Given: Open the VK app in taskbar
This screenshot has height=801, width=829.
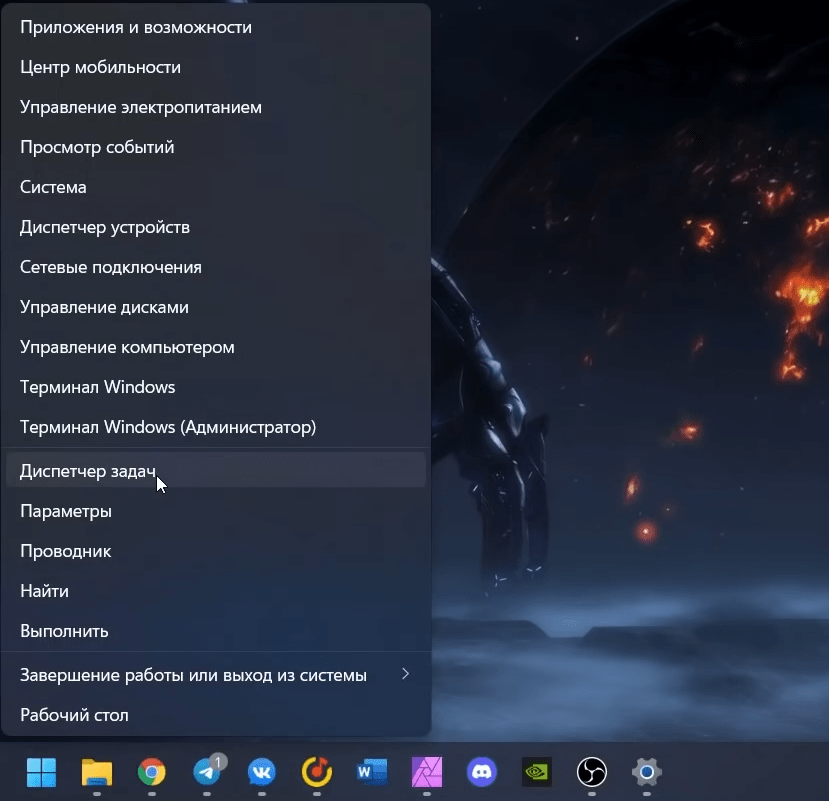Looking at the screenshot, I should coord(262,772).
